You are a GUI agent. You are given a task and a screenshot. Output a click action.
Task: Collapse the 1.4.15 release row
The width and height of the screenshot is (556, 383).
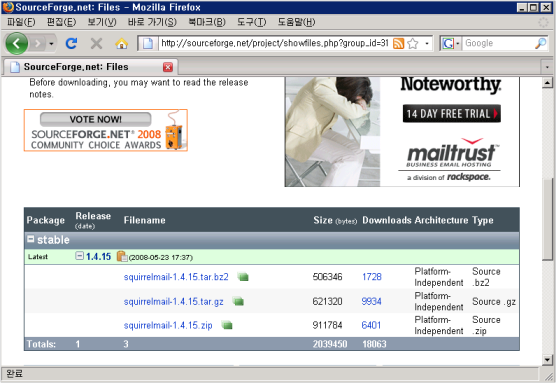coord(79,256)
